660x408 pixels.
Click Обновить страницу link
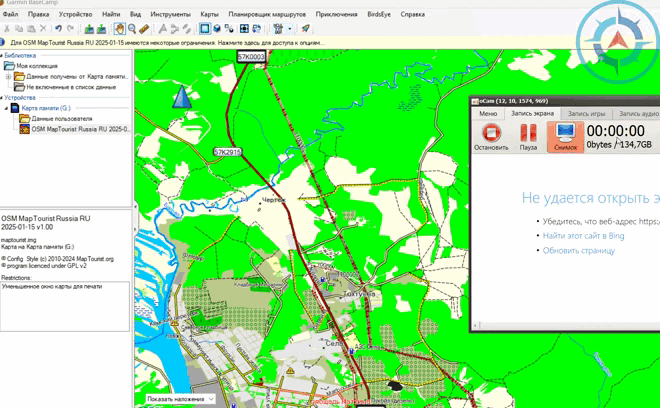tap(578, 251)
